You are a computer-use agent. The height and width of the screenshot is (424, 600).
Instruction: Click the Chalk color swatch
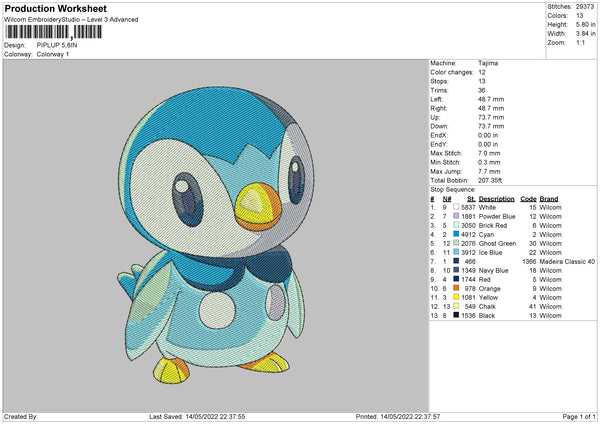coord(456,306)
